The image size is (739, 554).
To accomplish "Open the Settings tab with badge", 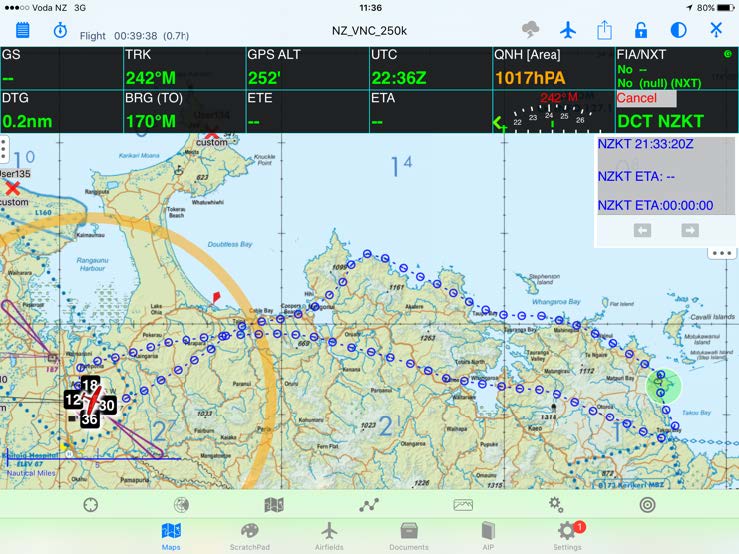I will point(567,536).
